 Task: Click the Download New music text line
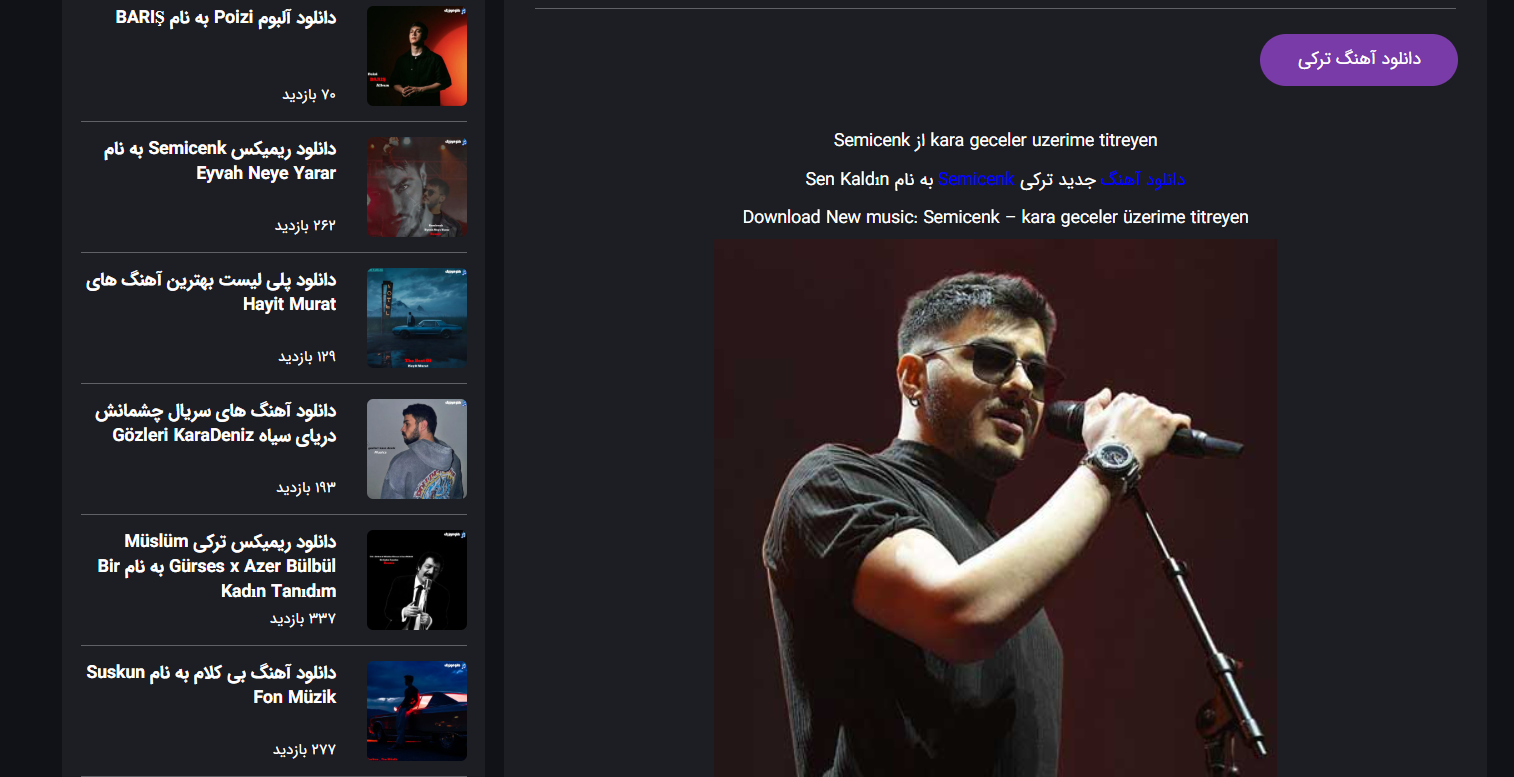point(995,217)
